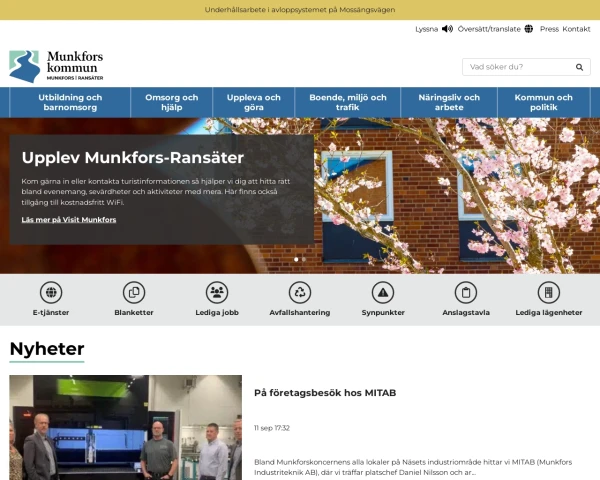Select the Kommun och politik menu
The height and width of the screenshot is (480, 600).
pos(543,102)
